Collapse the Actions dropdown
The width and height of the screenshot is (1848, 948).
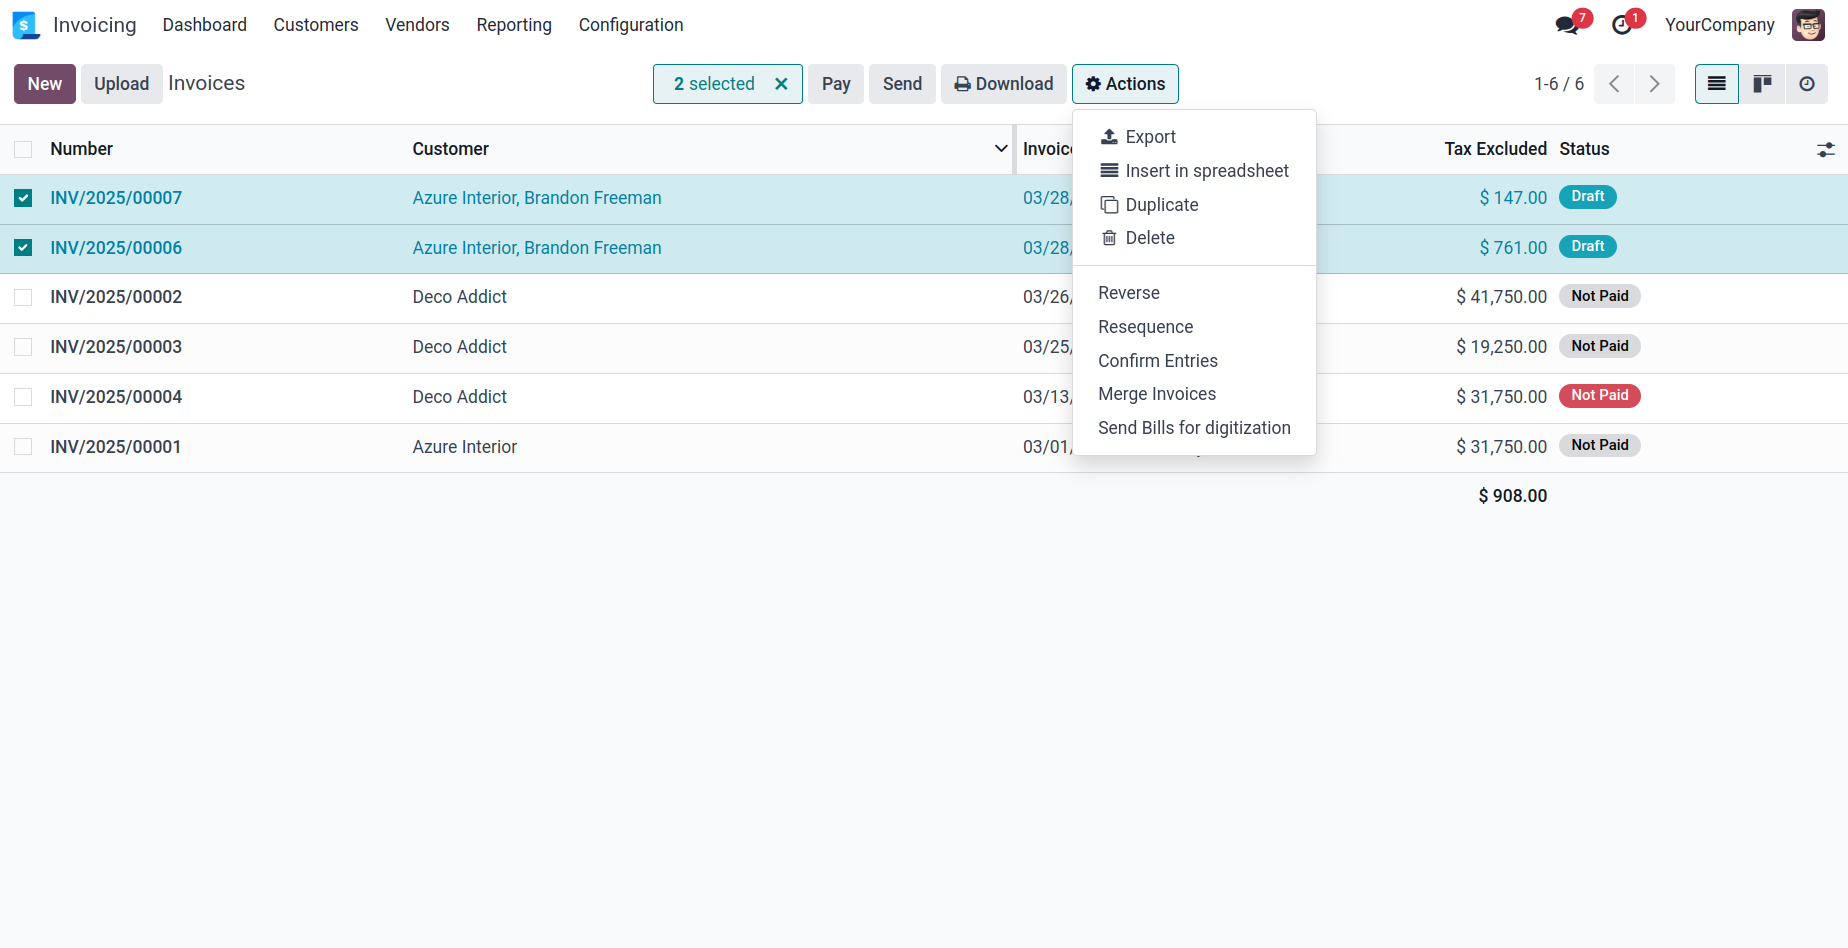click(1125, 84)
